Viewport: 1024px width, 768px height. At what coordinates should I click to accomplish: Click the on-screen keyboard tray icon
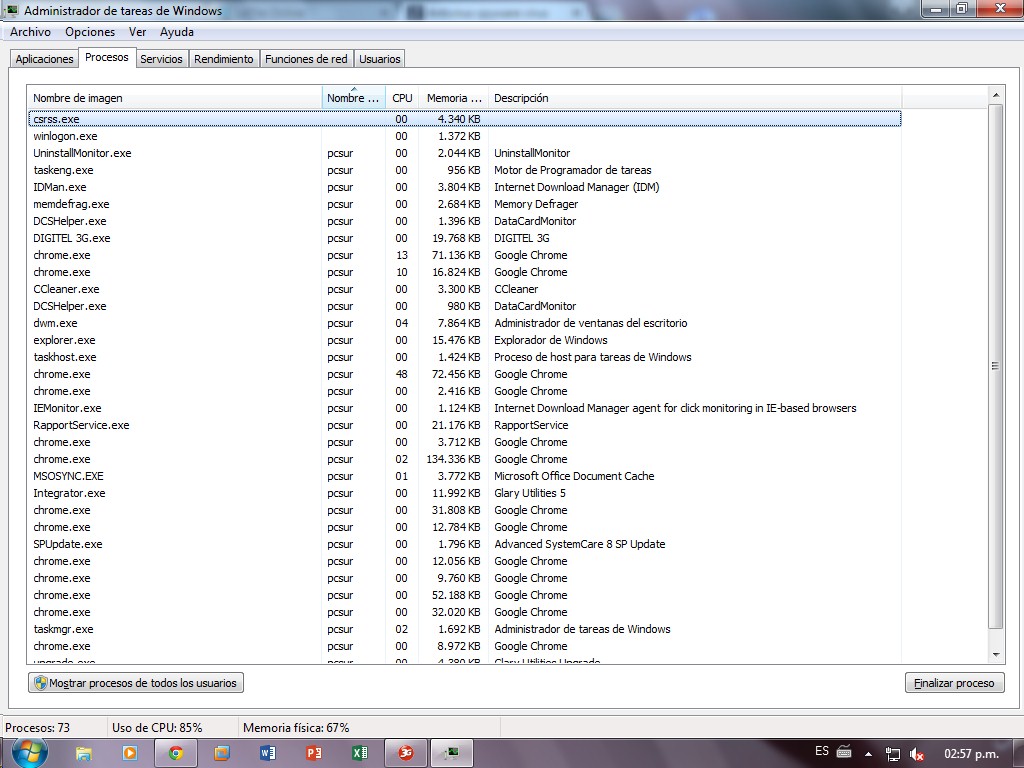[844, 752]
